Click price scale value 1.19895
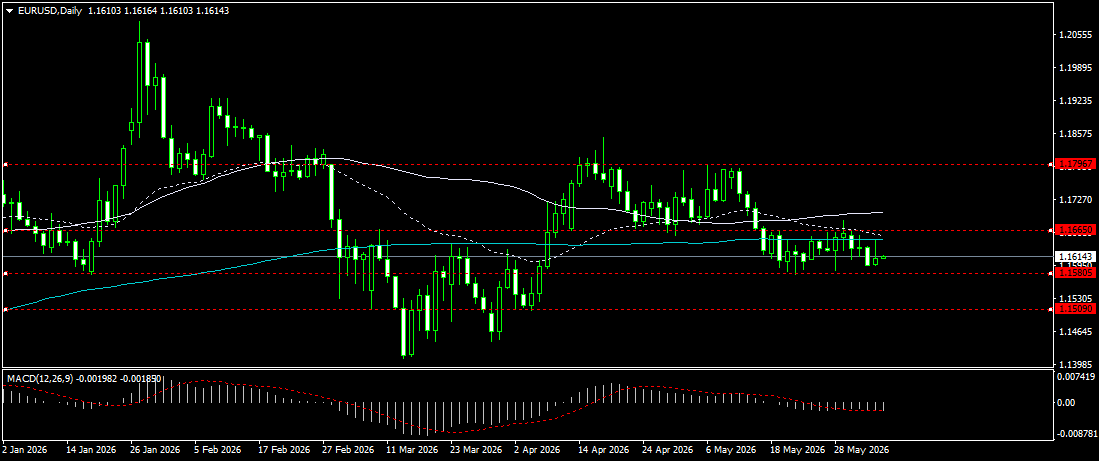This screenshot has width=1099, height=461. pyautogui.click(x=1074, y=68)
